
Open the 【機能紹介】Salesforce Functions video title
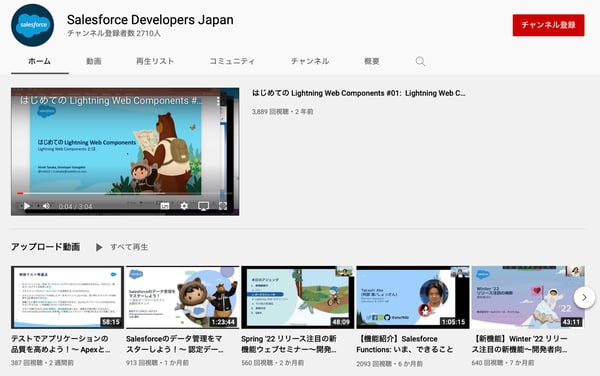pyautogui.click(x=405, y=344)
